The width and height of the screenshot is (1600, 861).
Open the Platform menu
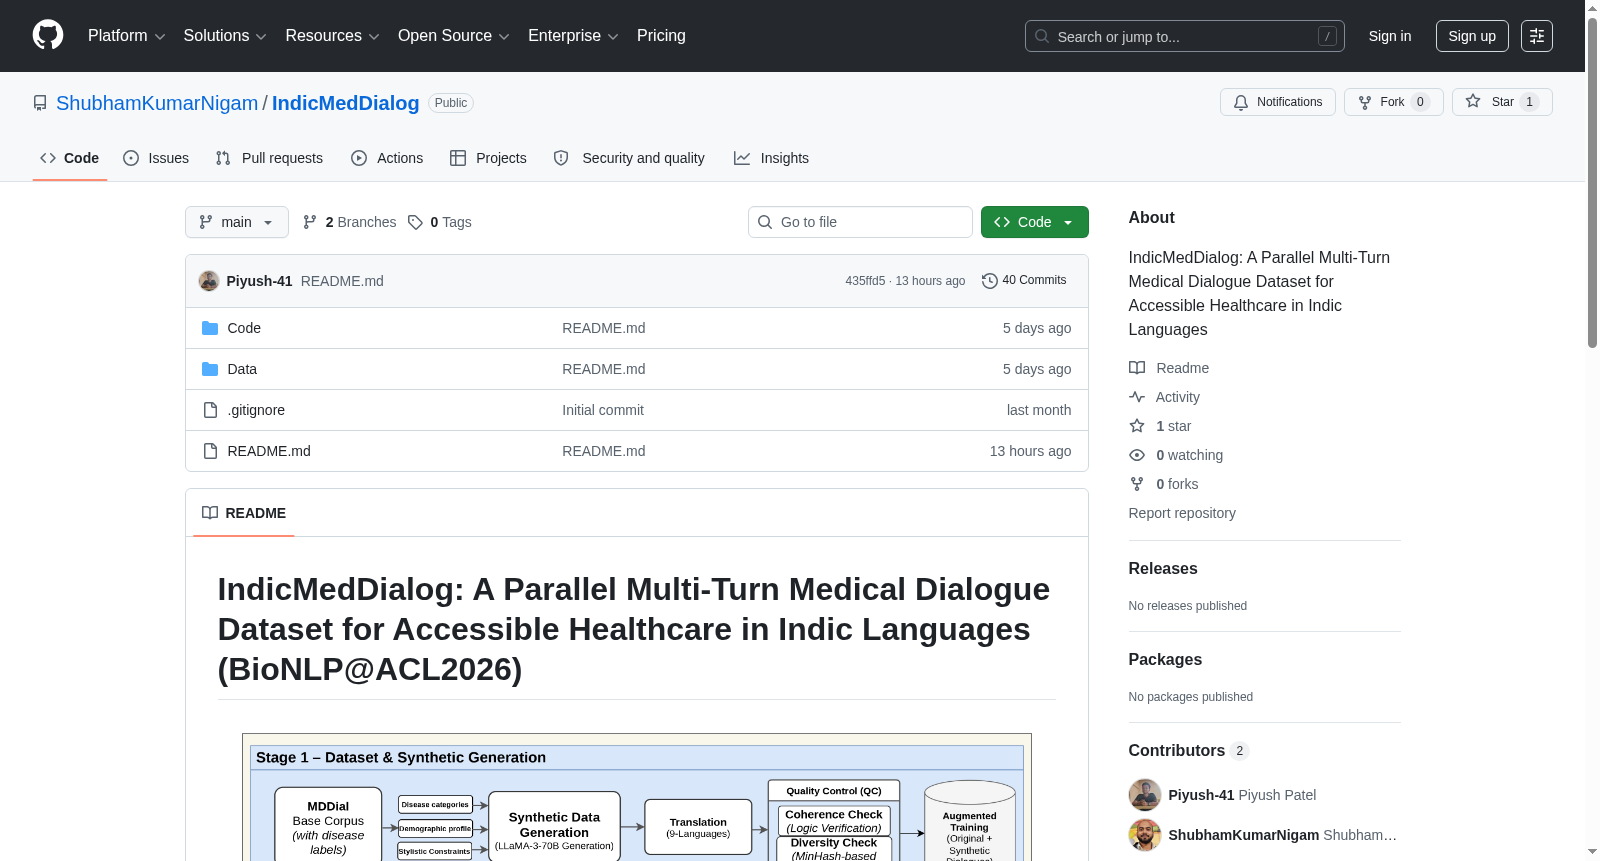[x=126, y=36]
